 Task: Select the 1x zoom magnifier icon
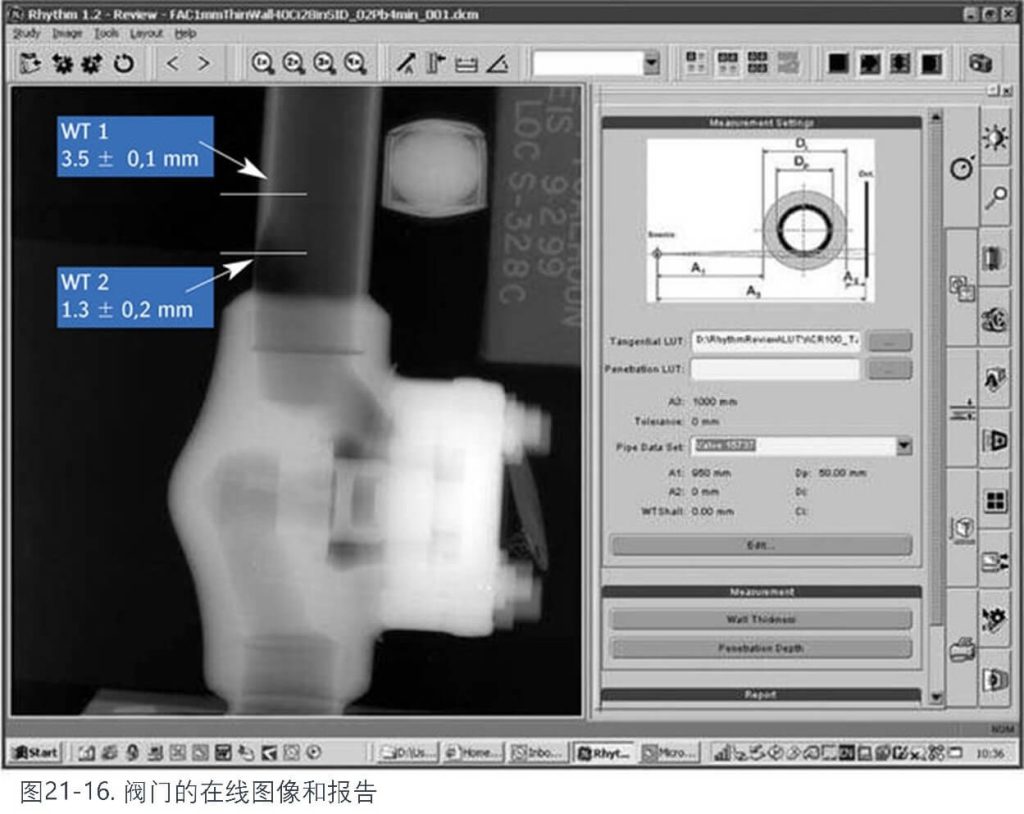pos(263,64)
